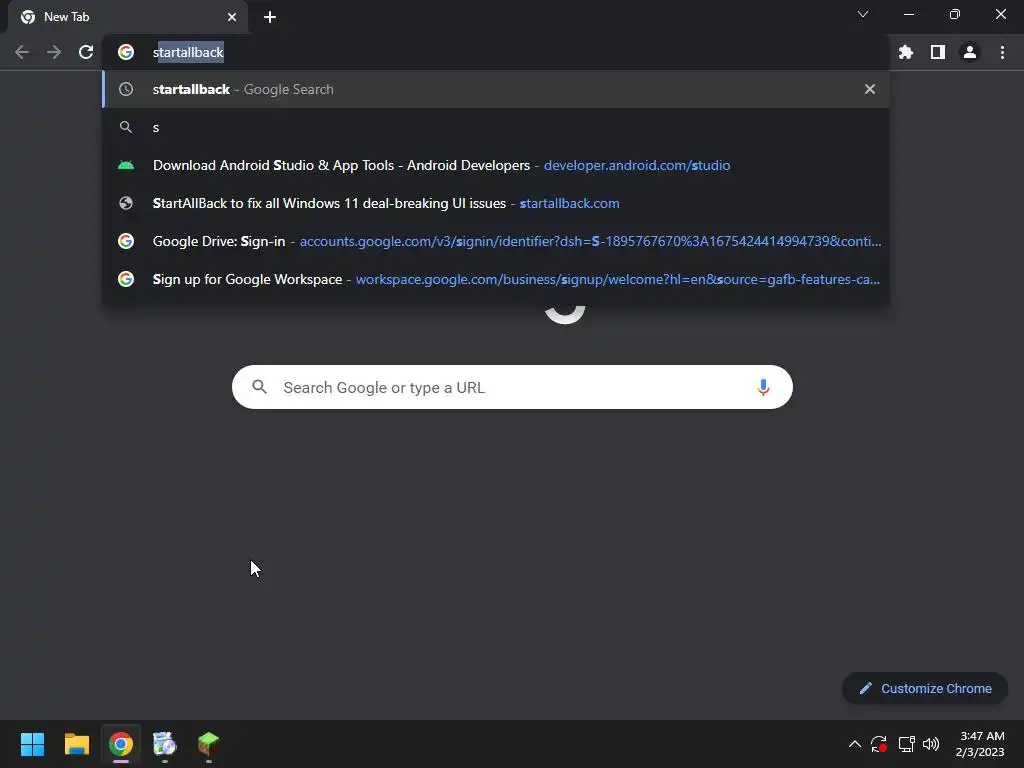Open the clock showing 3:47 AM
This screenshot has width=1024, height=768.
tap(980, 744)
